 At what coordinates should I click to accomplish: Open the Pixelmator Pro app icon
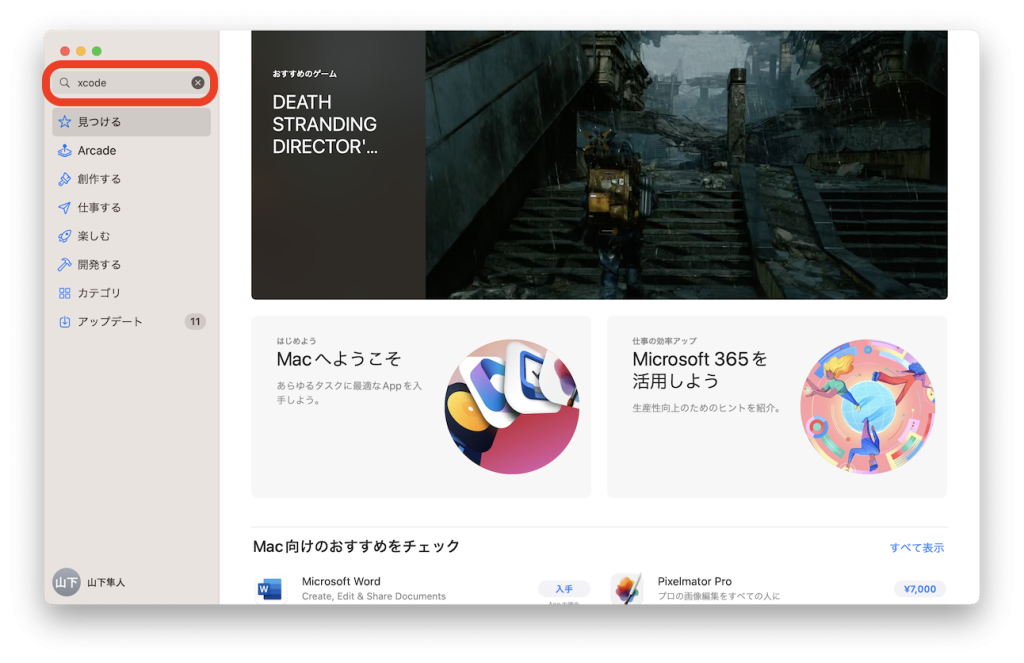(627, 588)
